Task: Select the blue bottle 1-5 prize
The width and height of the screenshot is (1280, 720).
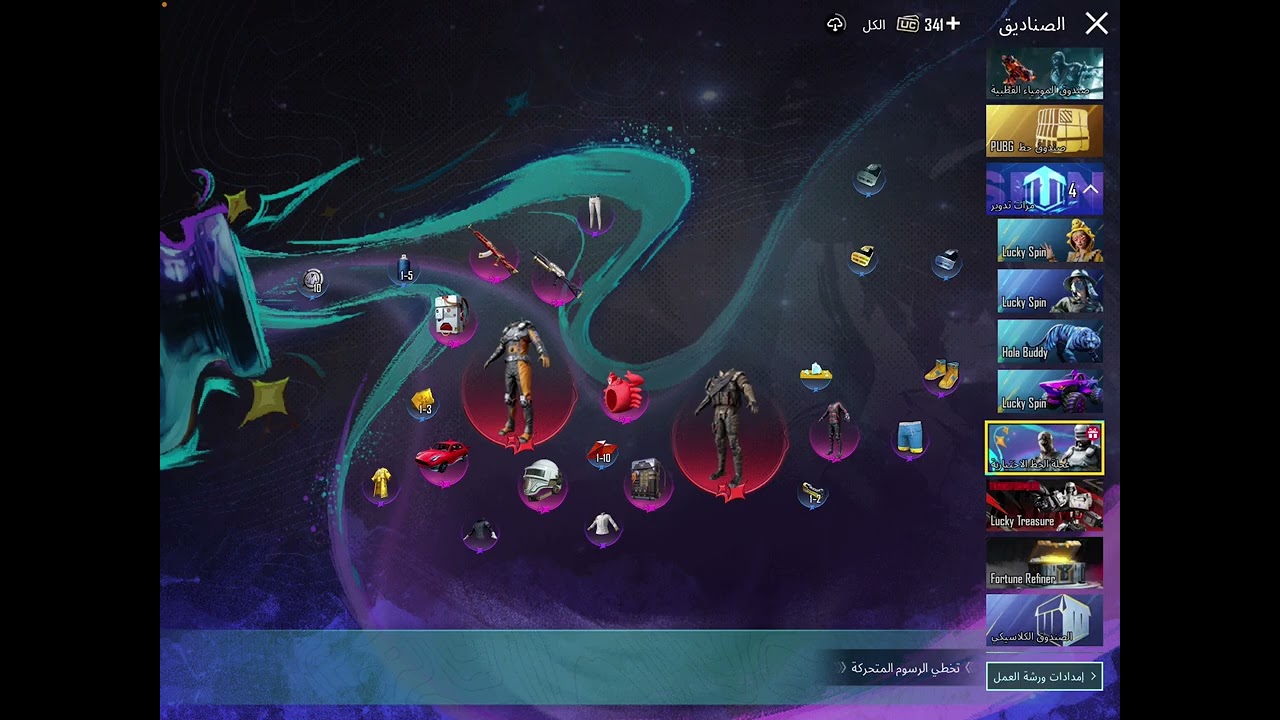Action: click(405, 269)
